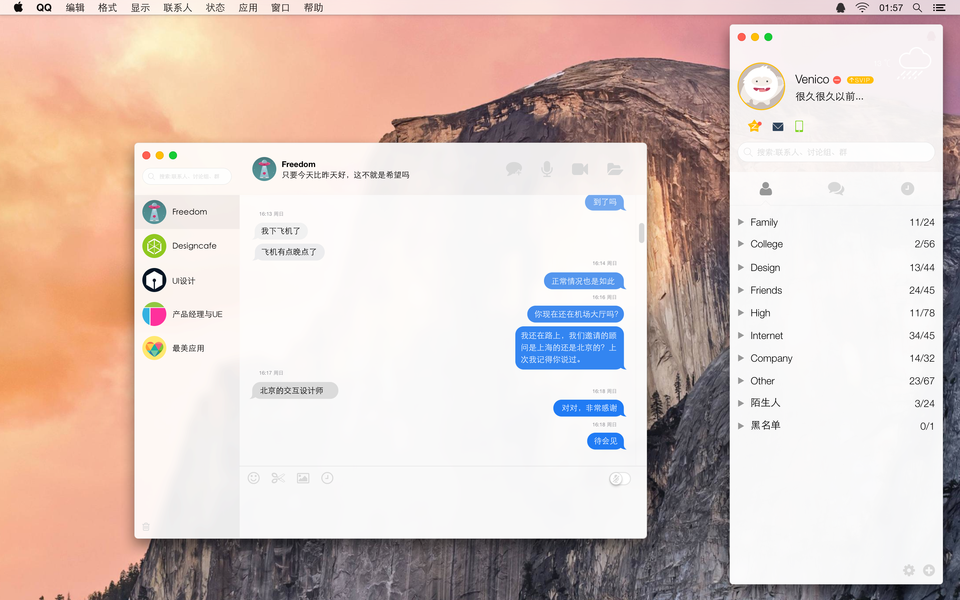
Task: Open the 格式 menu
Action: coord(108,7)
